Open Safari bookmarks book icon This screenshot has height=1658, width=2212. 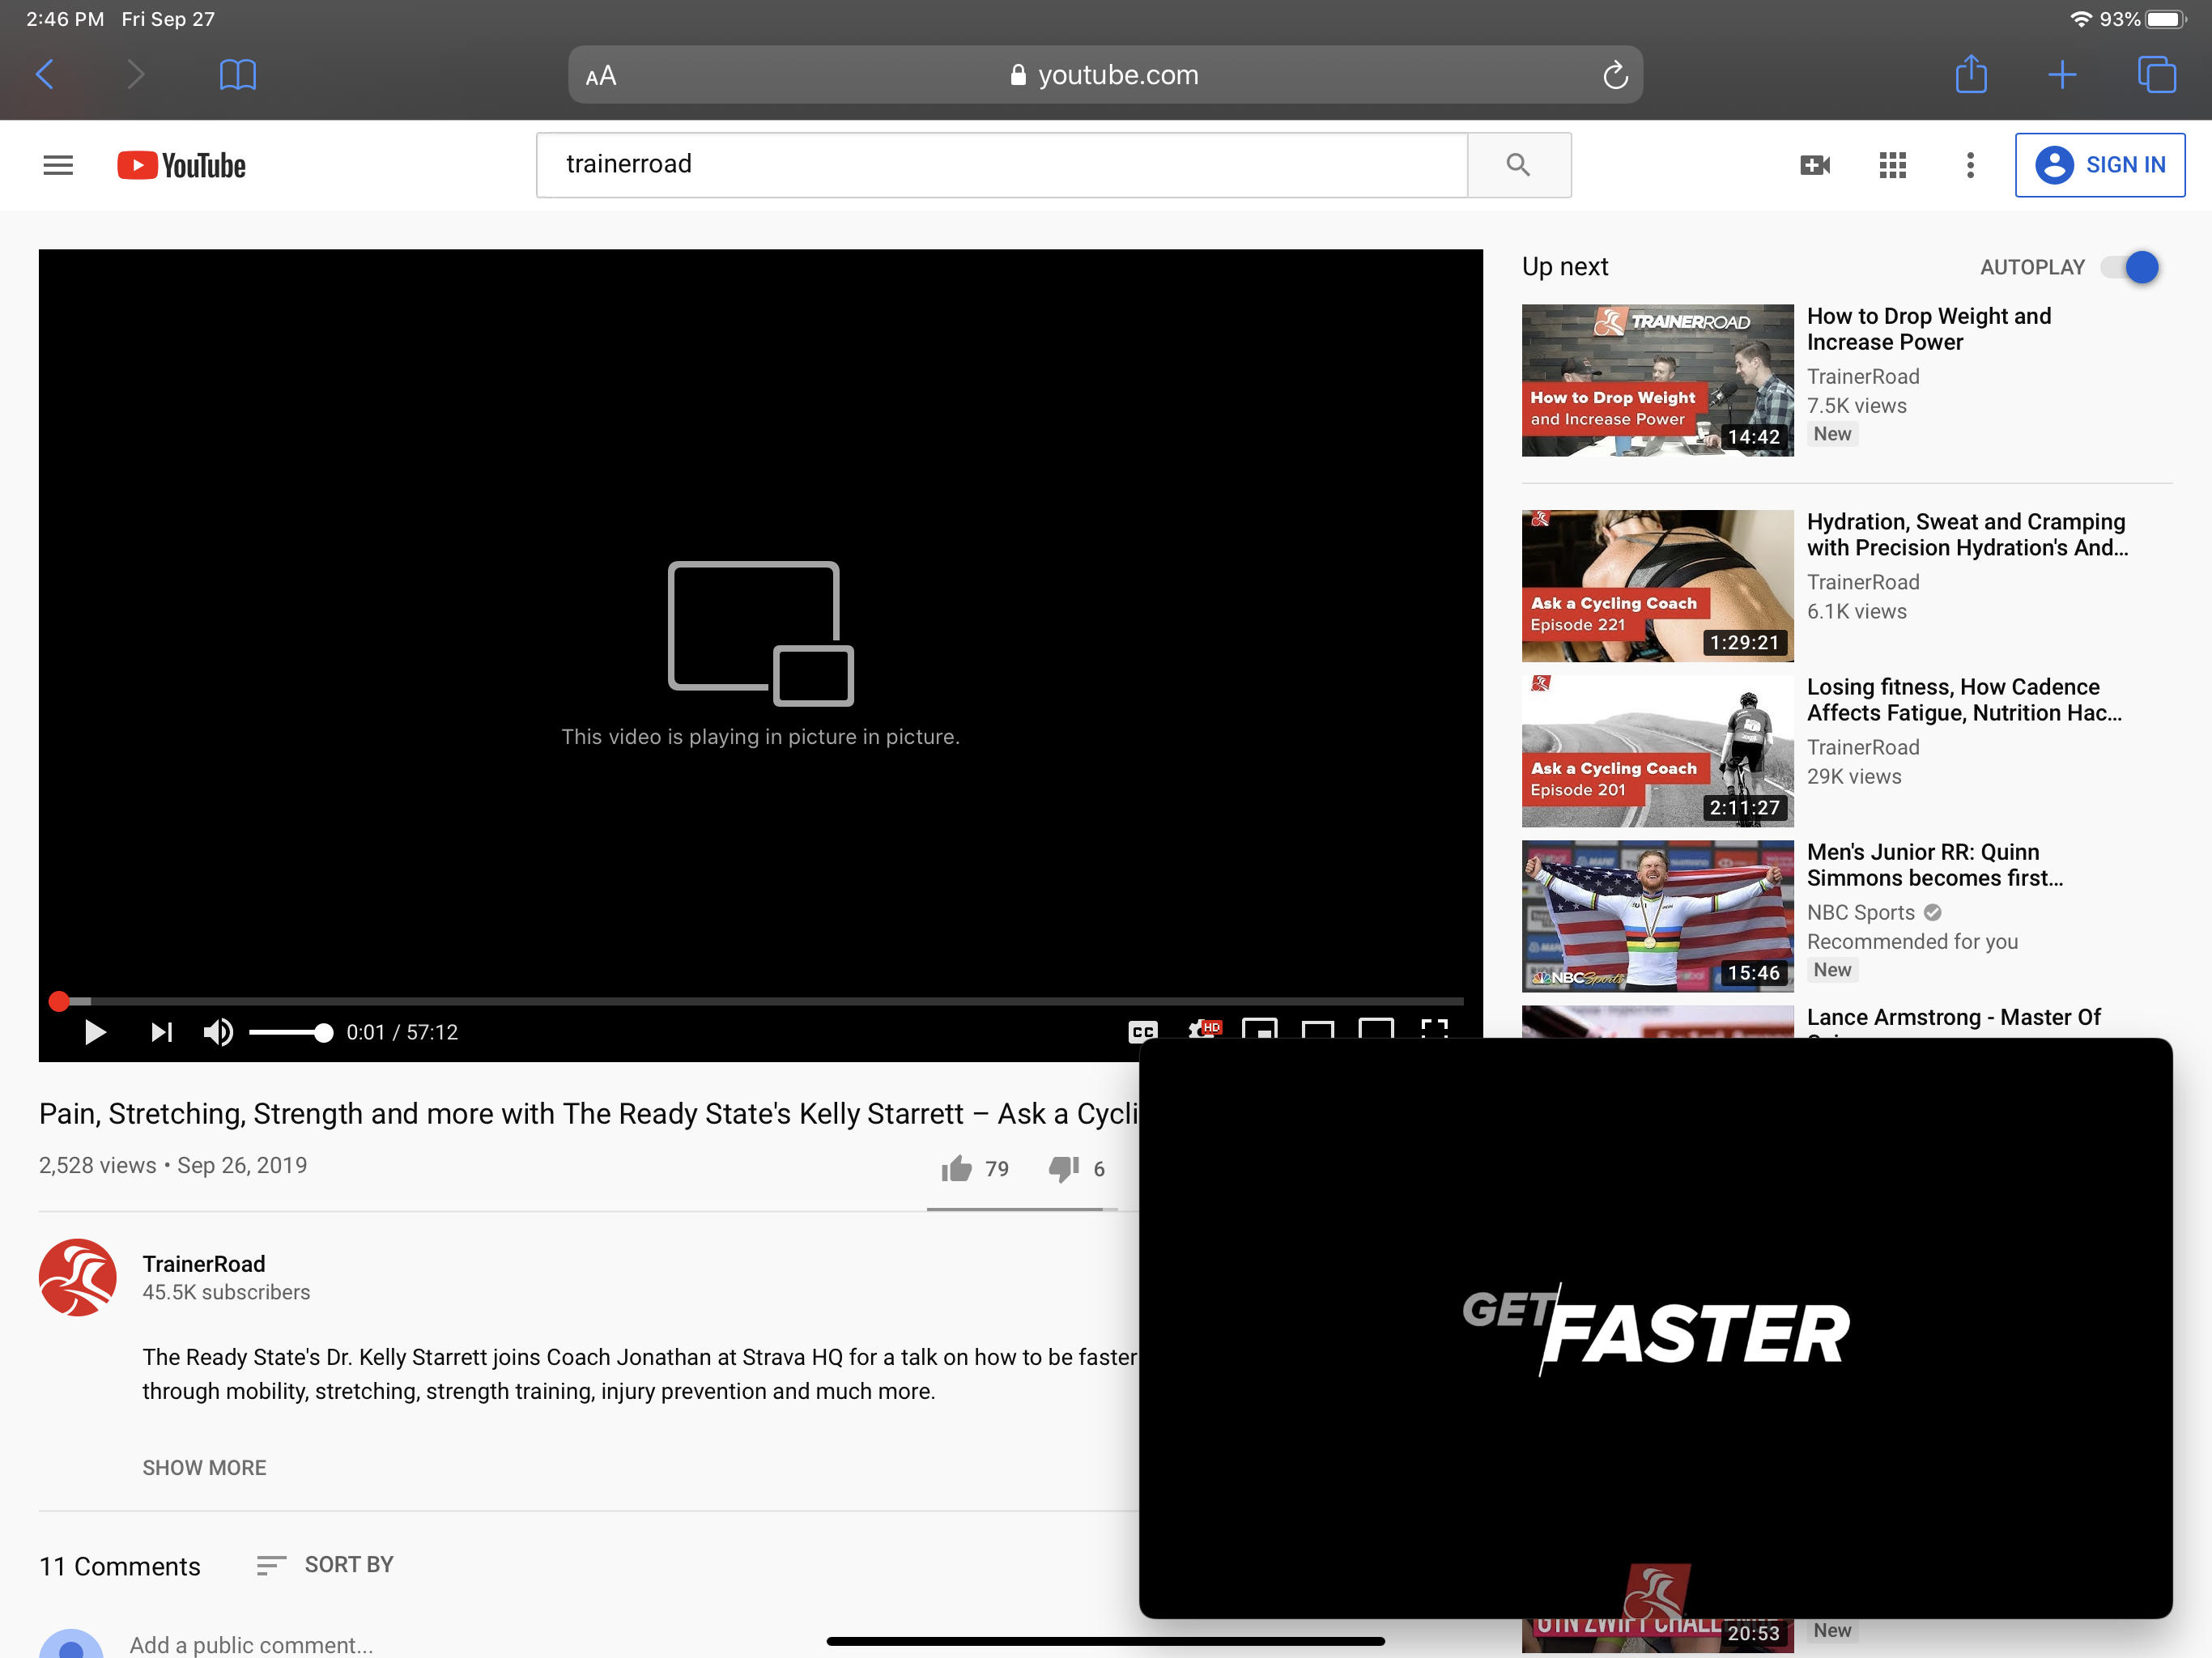click(237, 74)
